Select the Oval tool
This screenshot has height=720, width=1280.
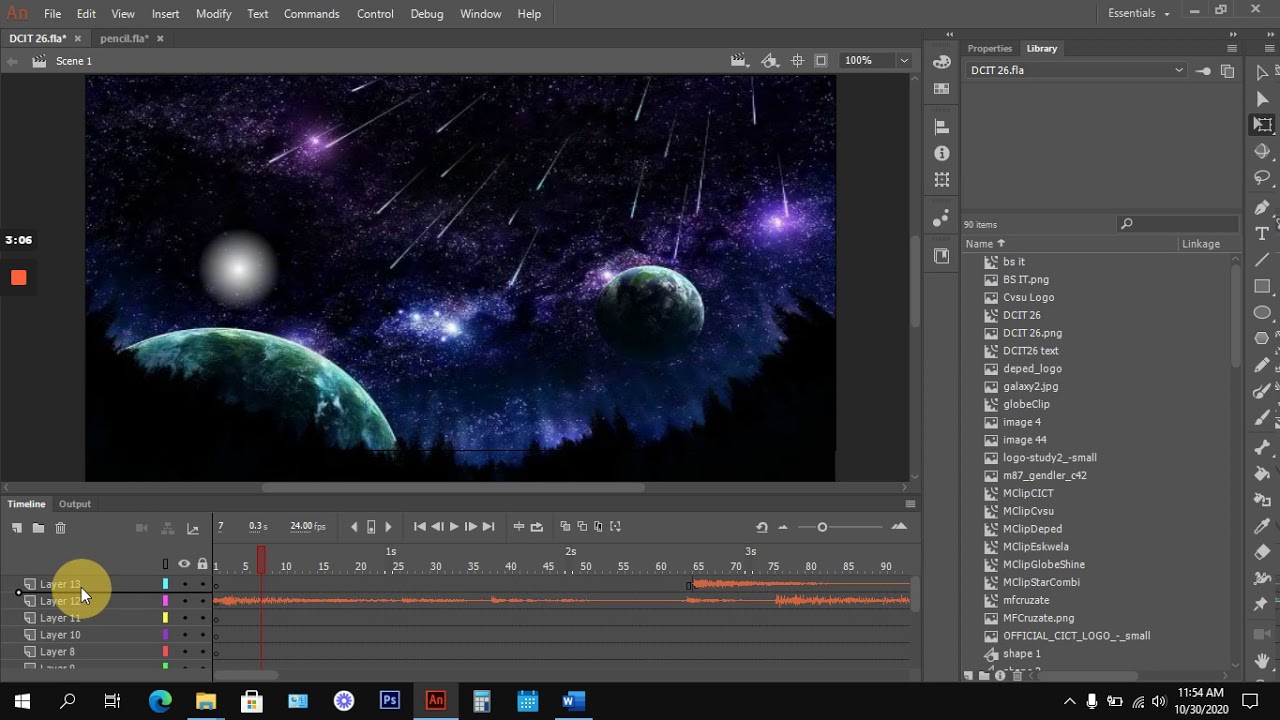[x=1262, y=312]
